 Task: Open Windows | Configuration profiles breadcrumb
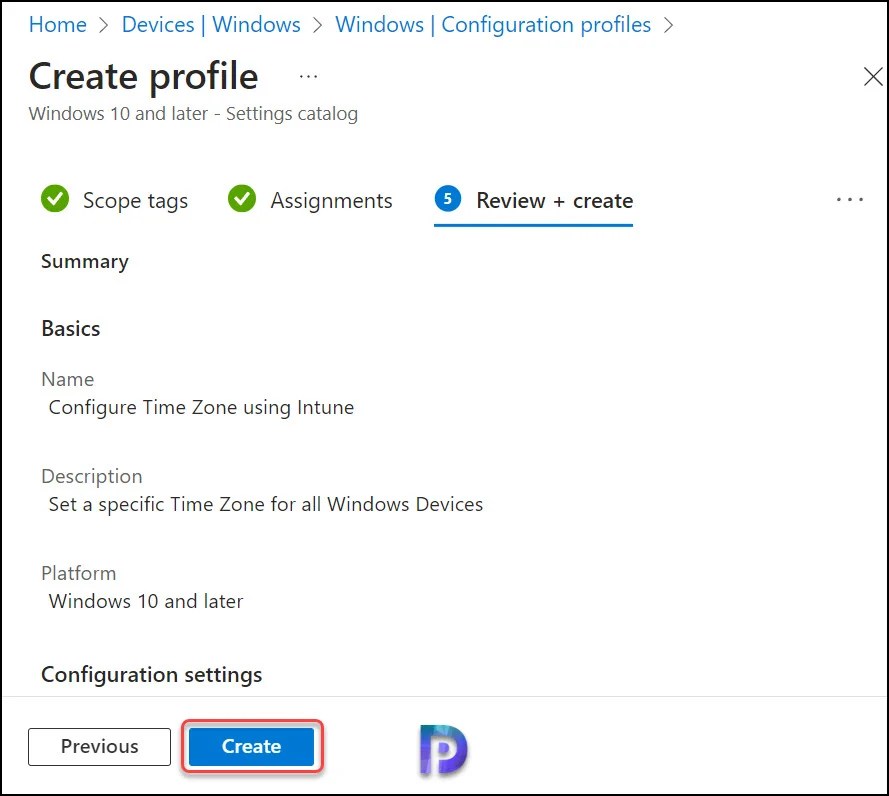click(x=492, y=25)
